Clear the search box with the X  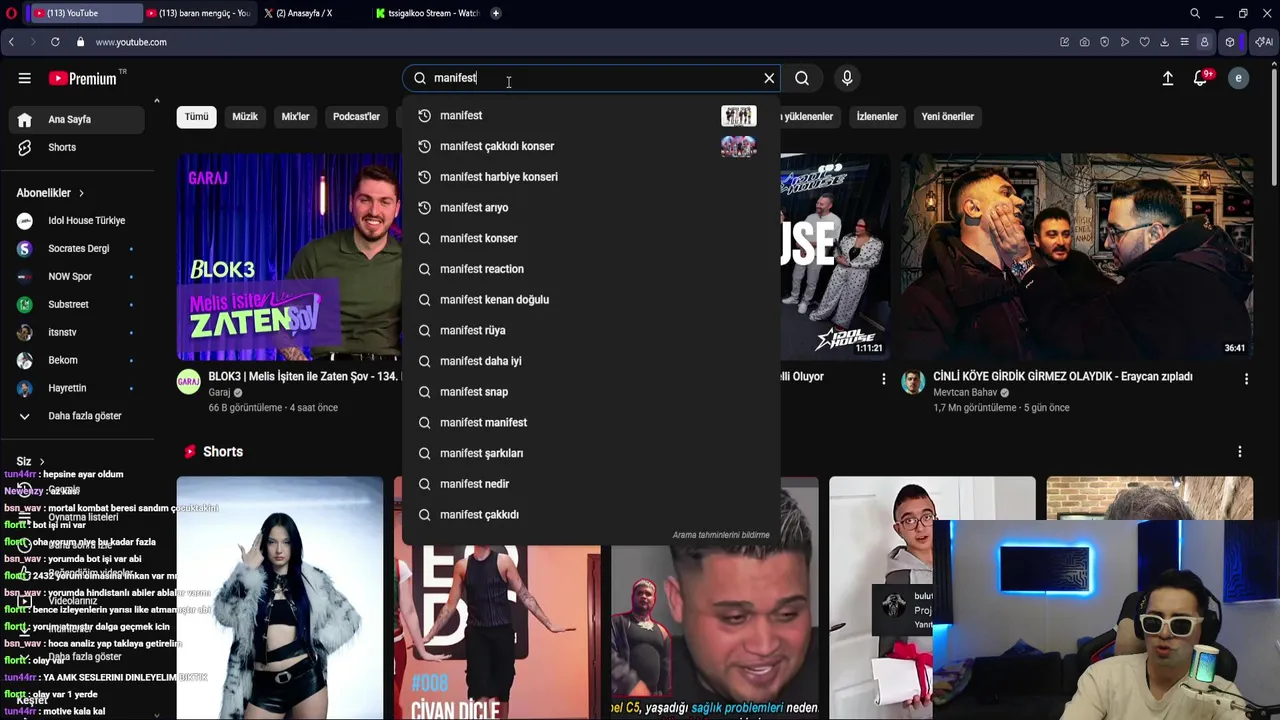pos(769,78)
